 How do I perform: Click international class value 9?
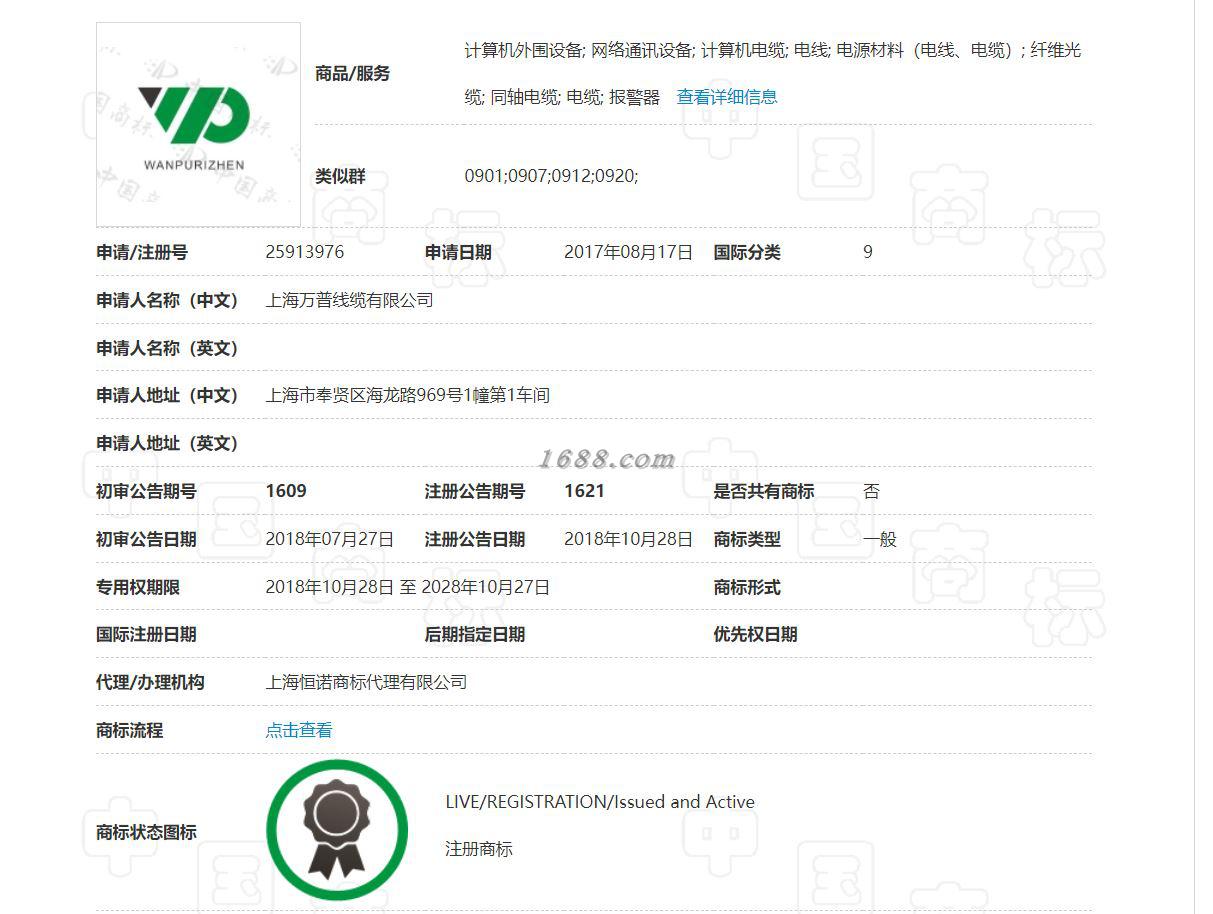(x=868, y=252)
